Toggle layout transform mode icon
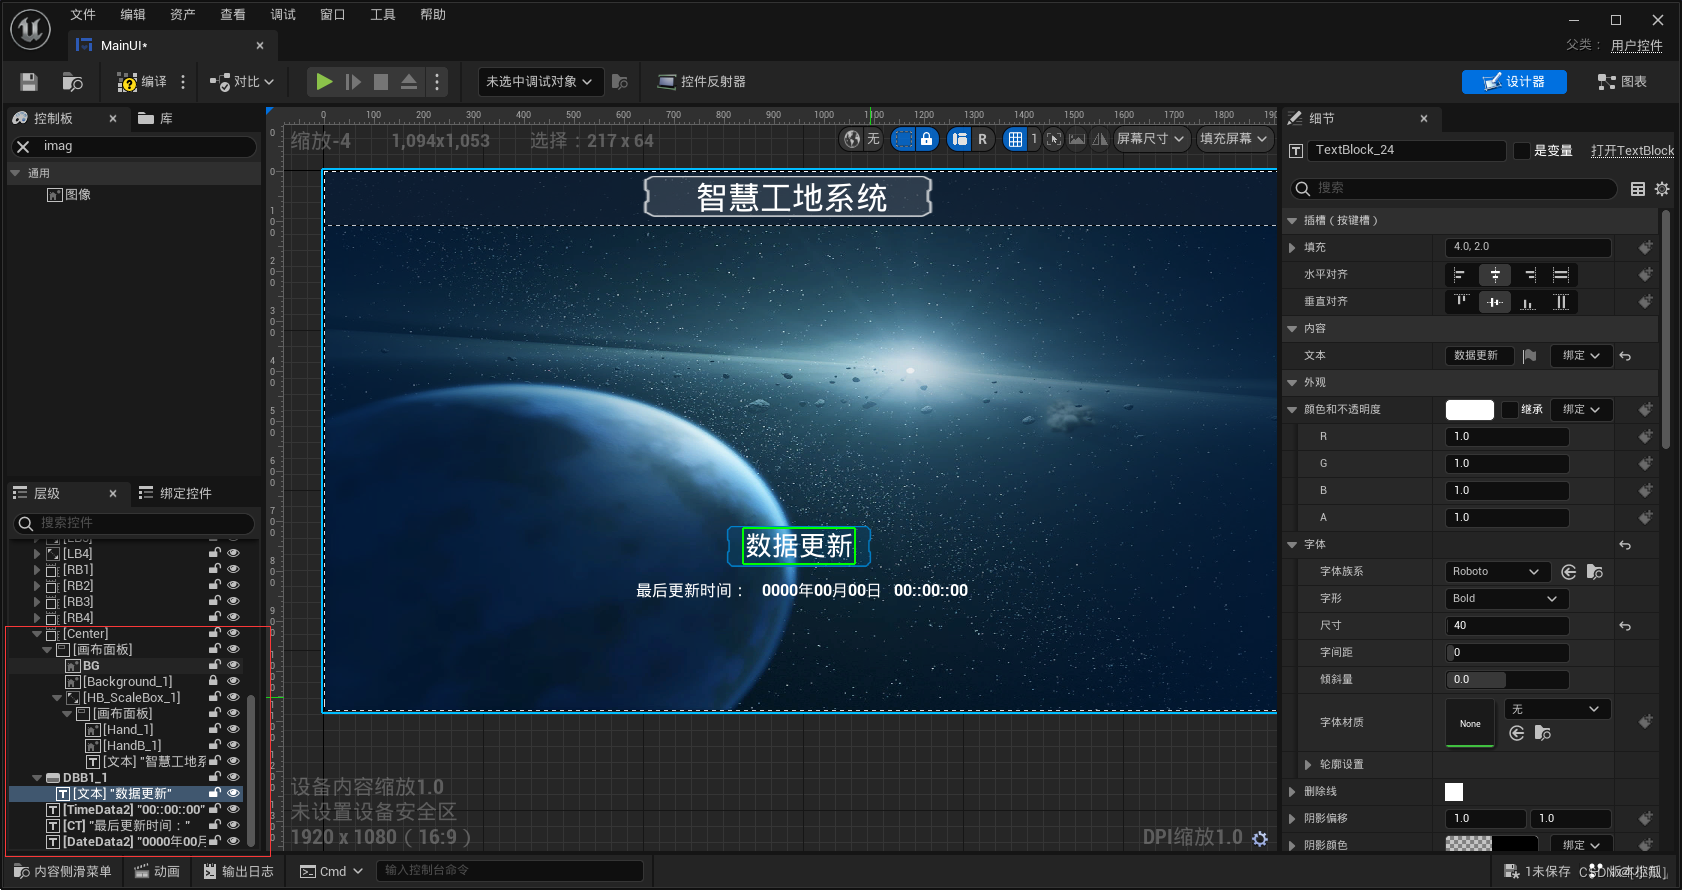 [x=960, y=139]
